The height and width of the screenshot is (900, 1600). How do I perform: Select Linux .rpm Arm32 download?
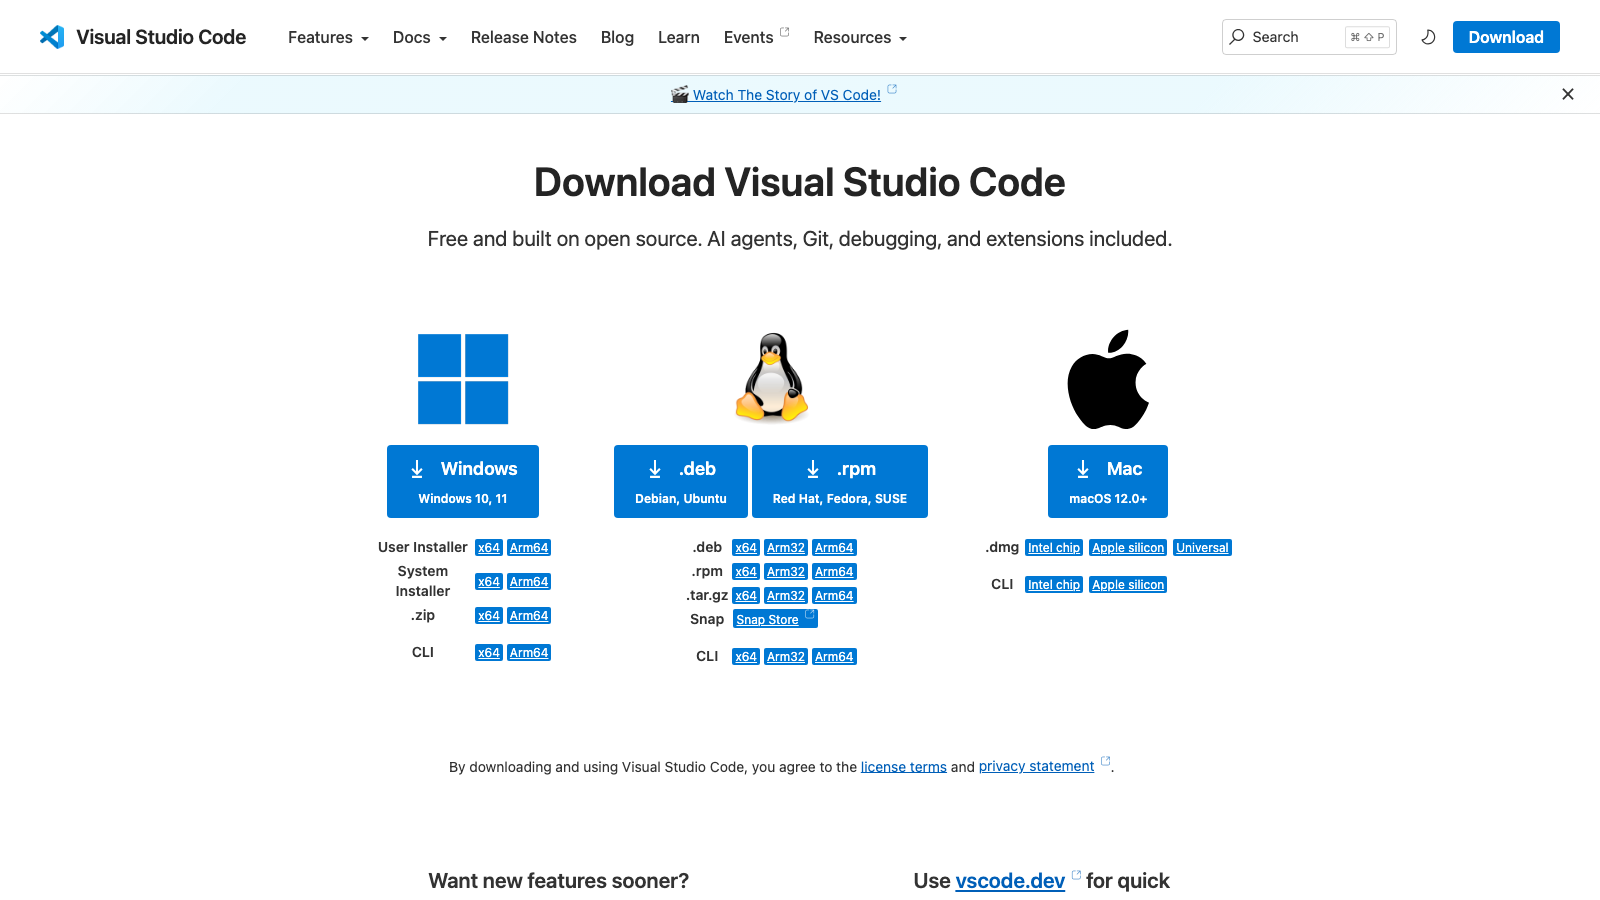[x=786, y=572]
